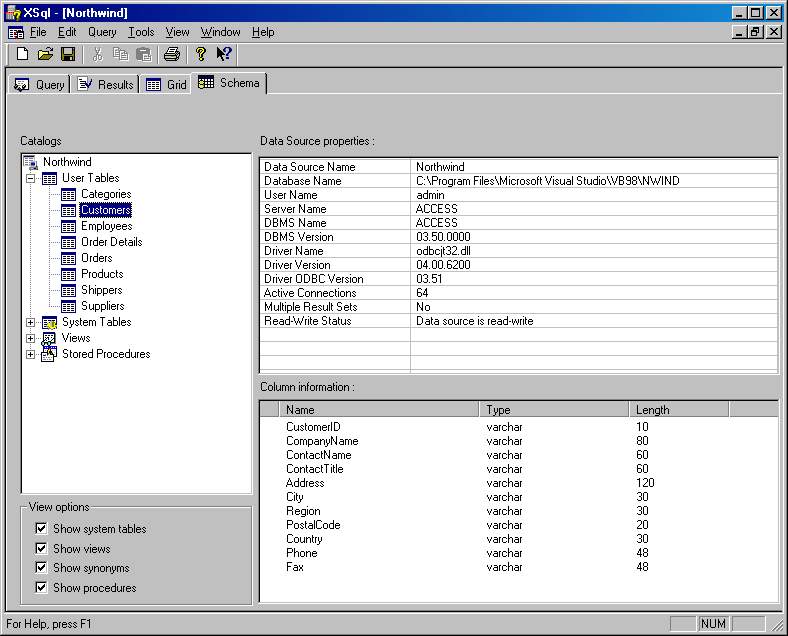Viewport: 788px width, 636px height.
Task: Open the Edit menu
Action: pos(67,32)
